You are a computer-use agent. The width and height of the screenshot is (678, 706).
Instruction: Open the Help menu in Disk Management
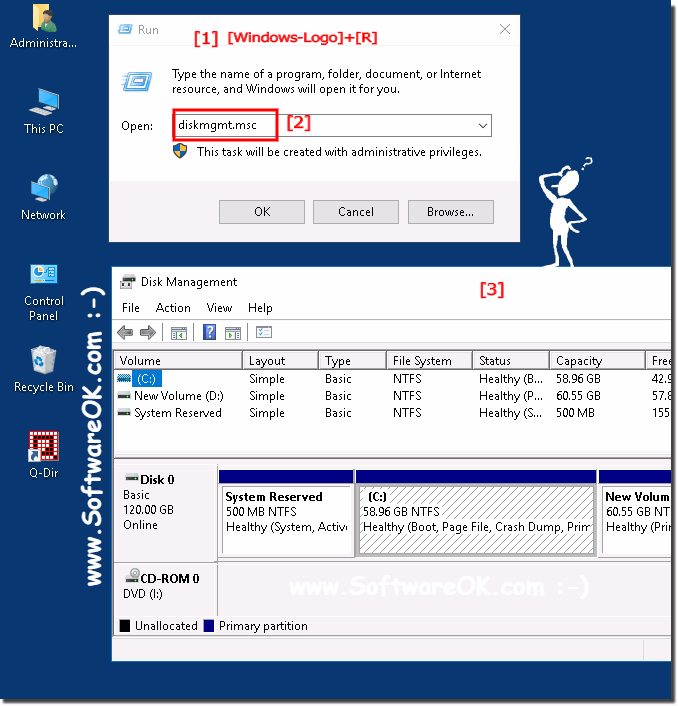pyautogui.click(x=260, y=308)
